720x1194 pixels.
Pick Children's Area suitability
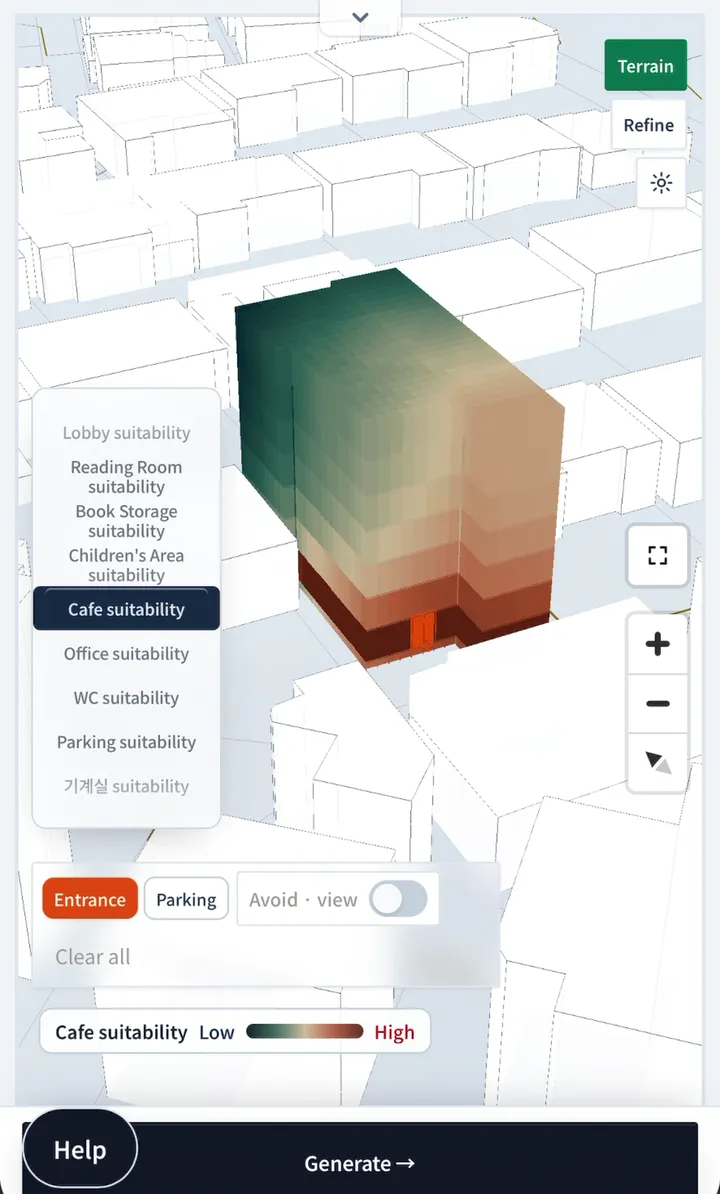pyautogui.click(x=126, y=565)
